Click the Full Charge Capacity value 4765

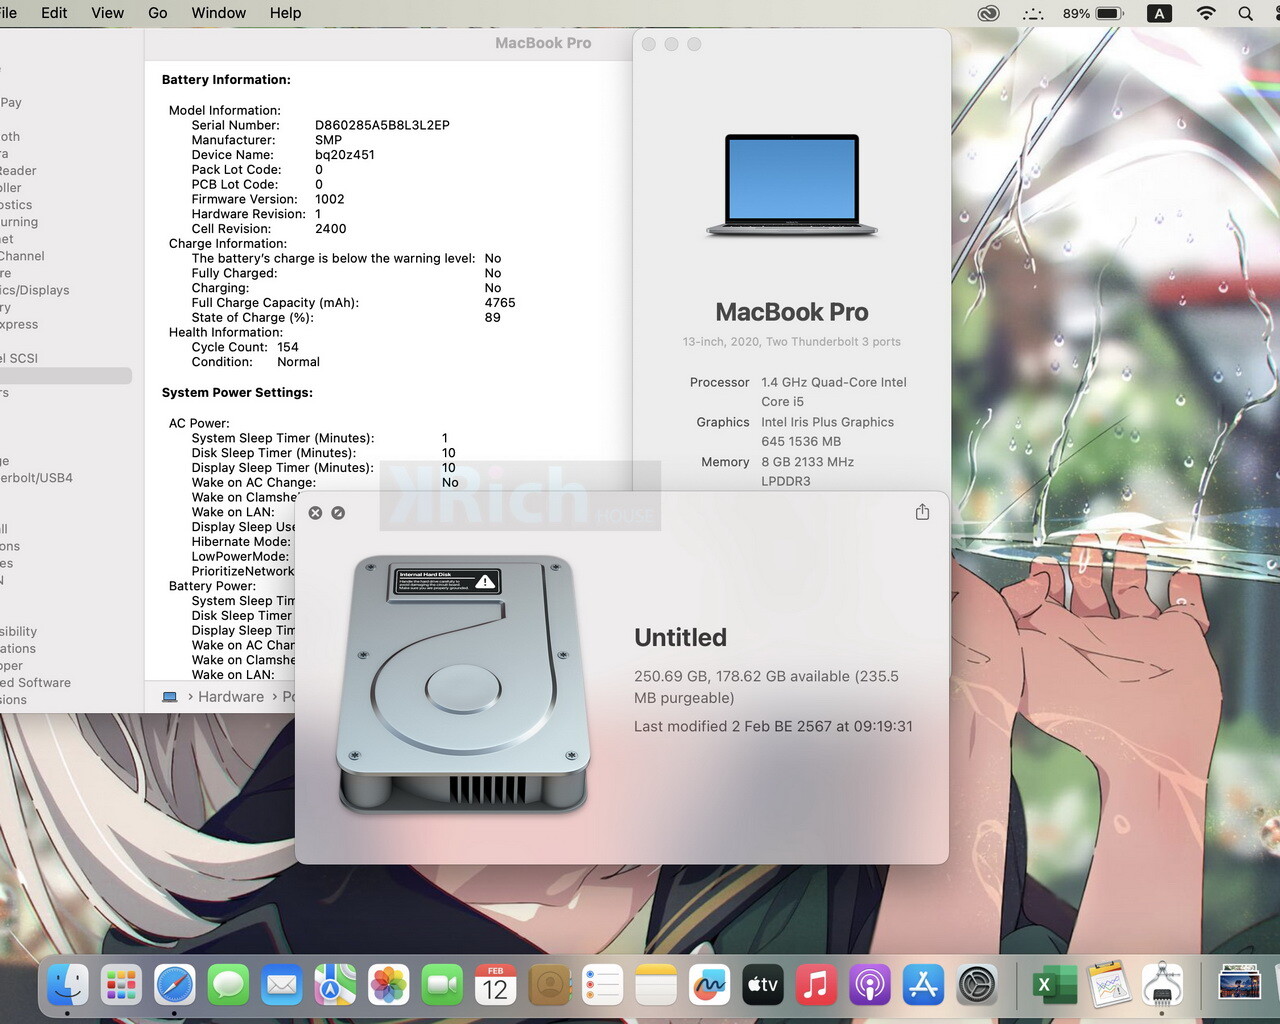500,303
